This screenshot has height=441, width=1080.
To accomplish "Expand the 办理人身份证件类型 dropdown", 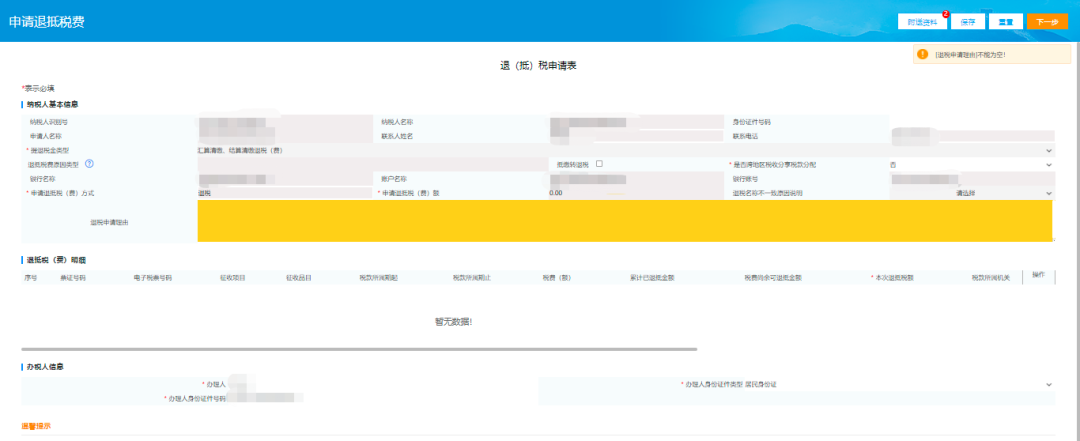I will click(1049, 384).
